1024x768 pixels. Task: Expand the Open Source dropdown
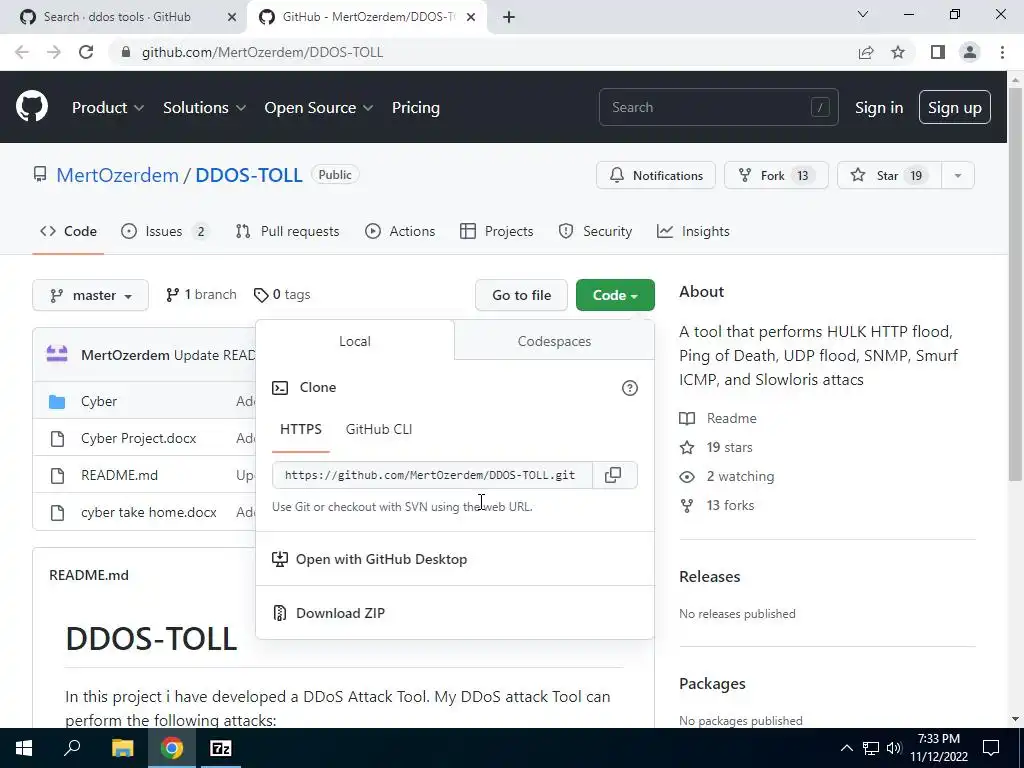(319, 108)
